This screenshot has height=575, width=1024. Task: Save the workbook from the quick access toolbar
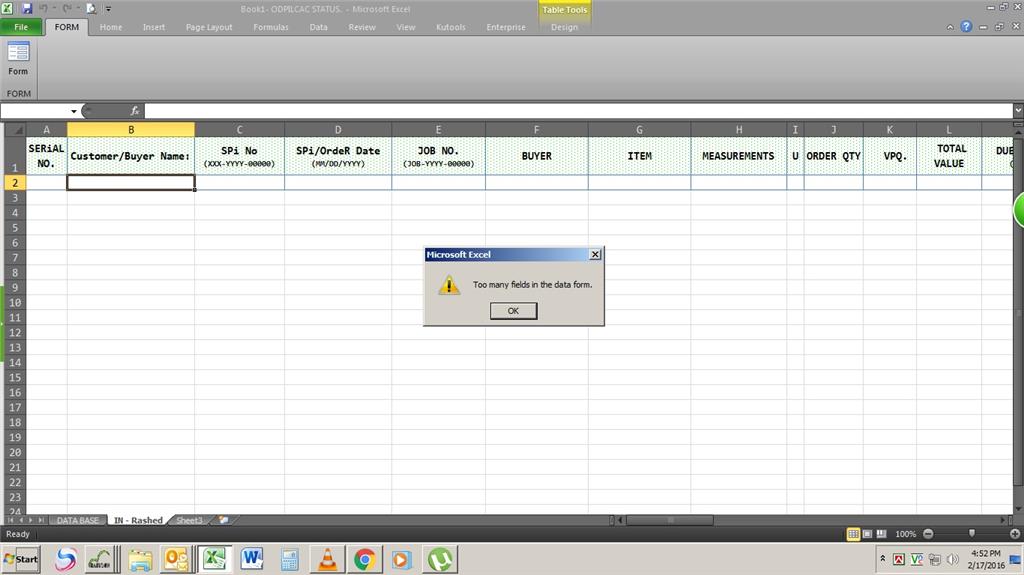click(27, 8)
